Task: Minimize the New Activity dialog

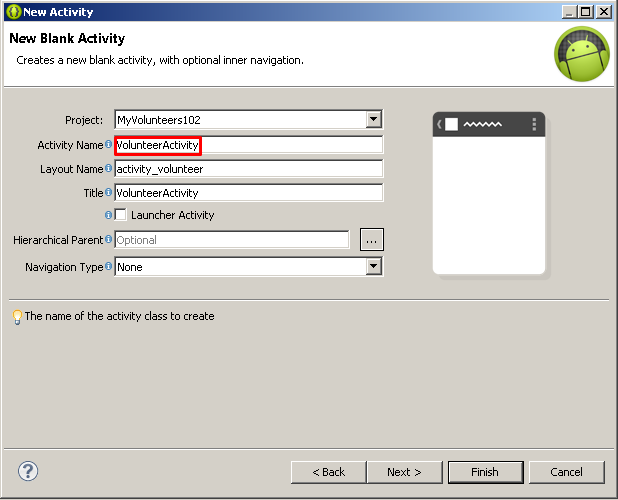Action: coord(569,12)
